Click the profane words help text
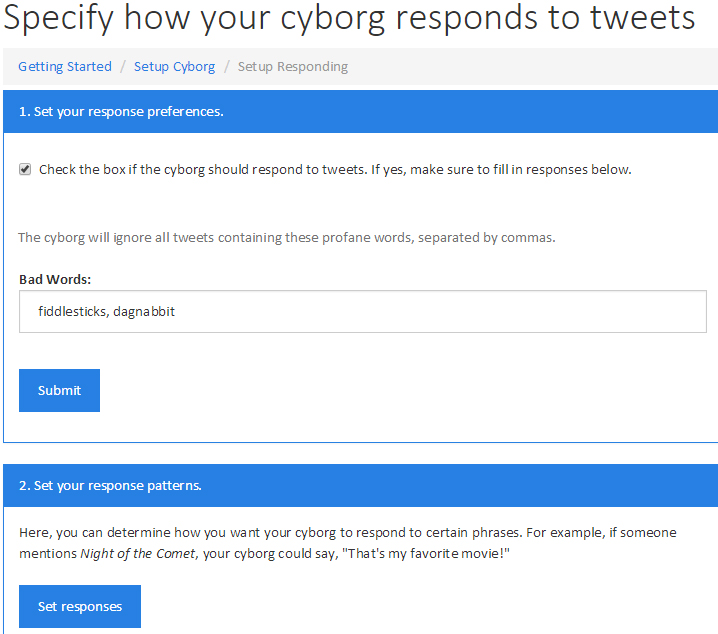Viewport: 718px width, 634px height. [286, 238]
